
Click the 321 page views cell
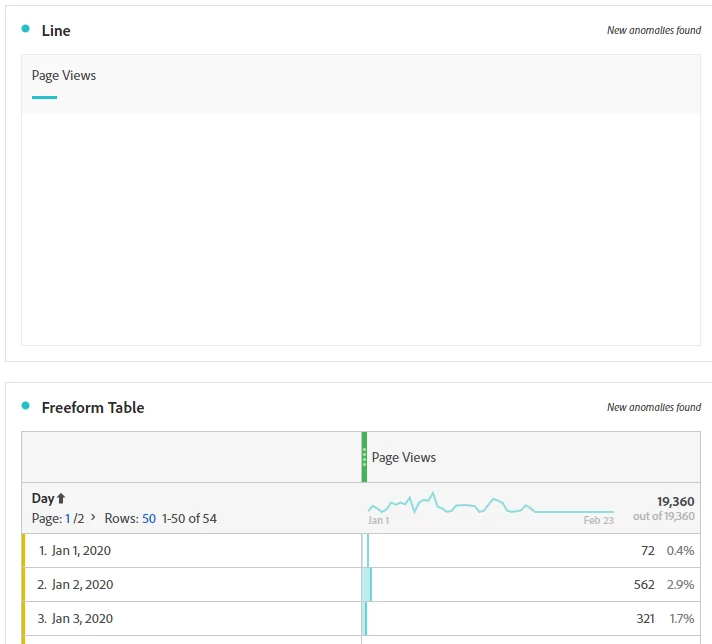pos(645,619)
